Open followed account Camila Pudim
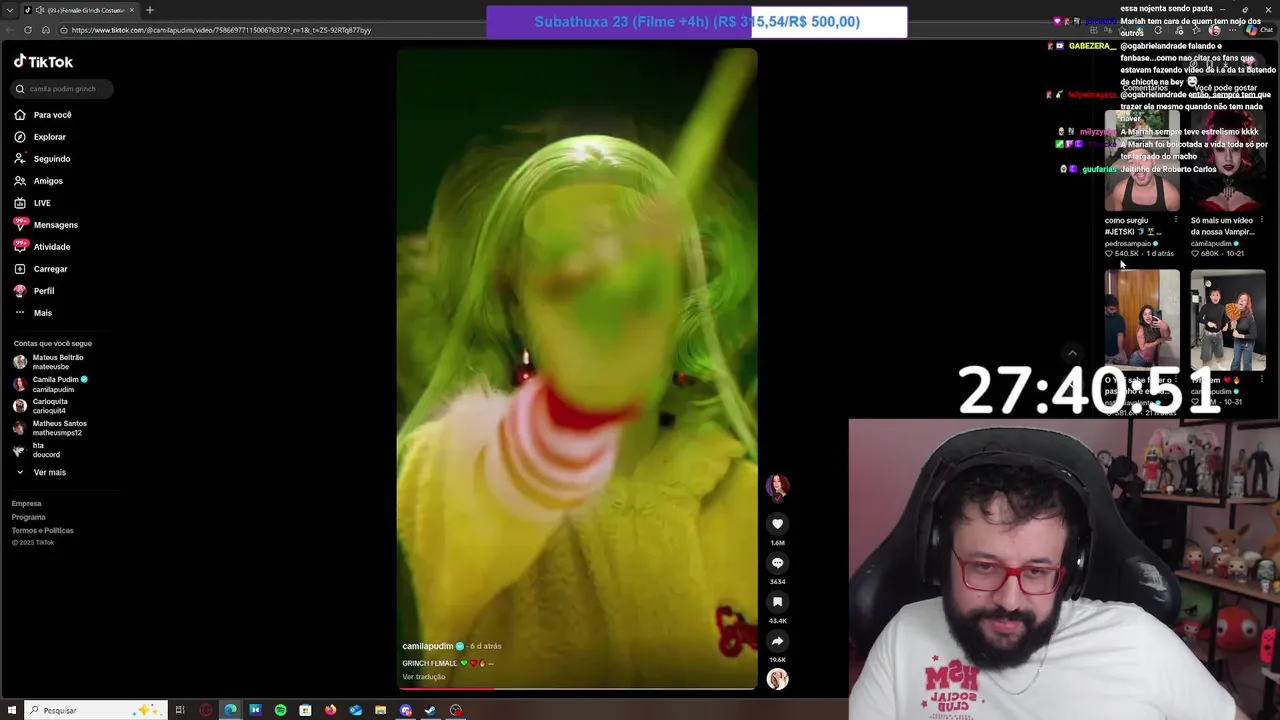 point(51,384)
